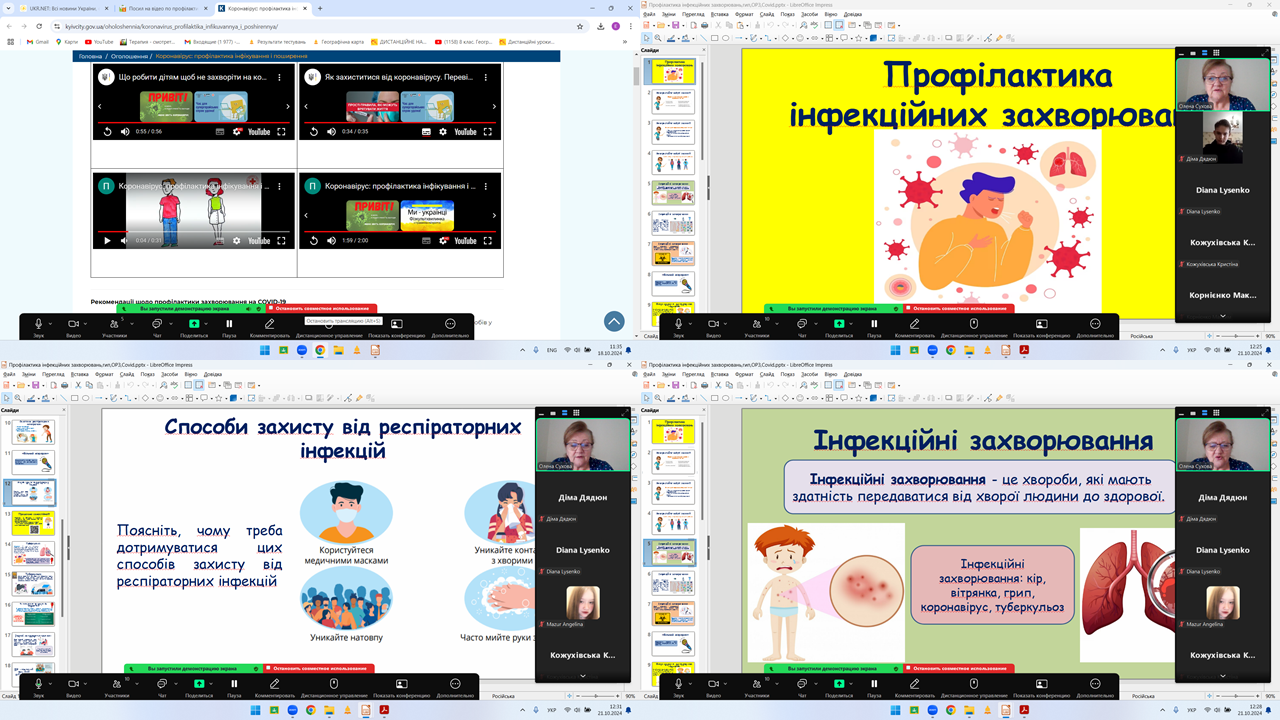Screen dimensions: 1280x720
Task: Open arrow next to Видео in title slide Zoom bar
Action: click(x=725, y=323)
